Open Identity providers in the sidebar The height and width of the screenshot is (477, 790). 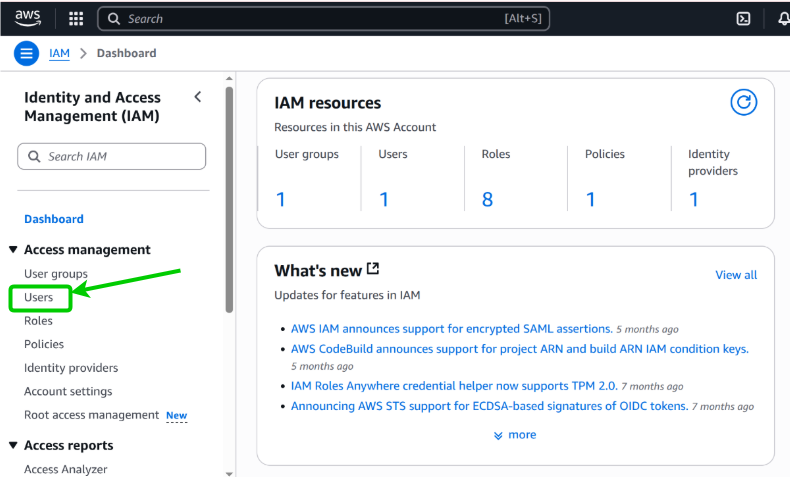pos(71,368)
